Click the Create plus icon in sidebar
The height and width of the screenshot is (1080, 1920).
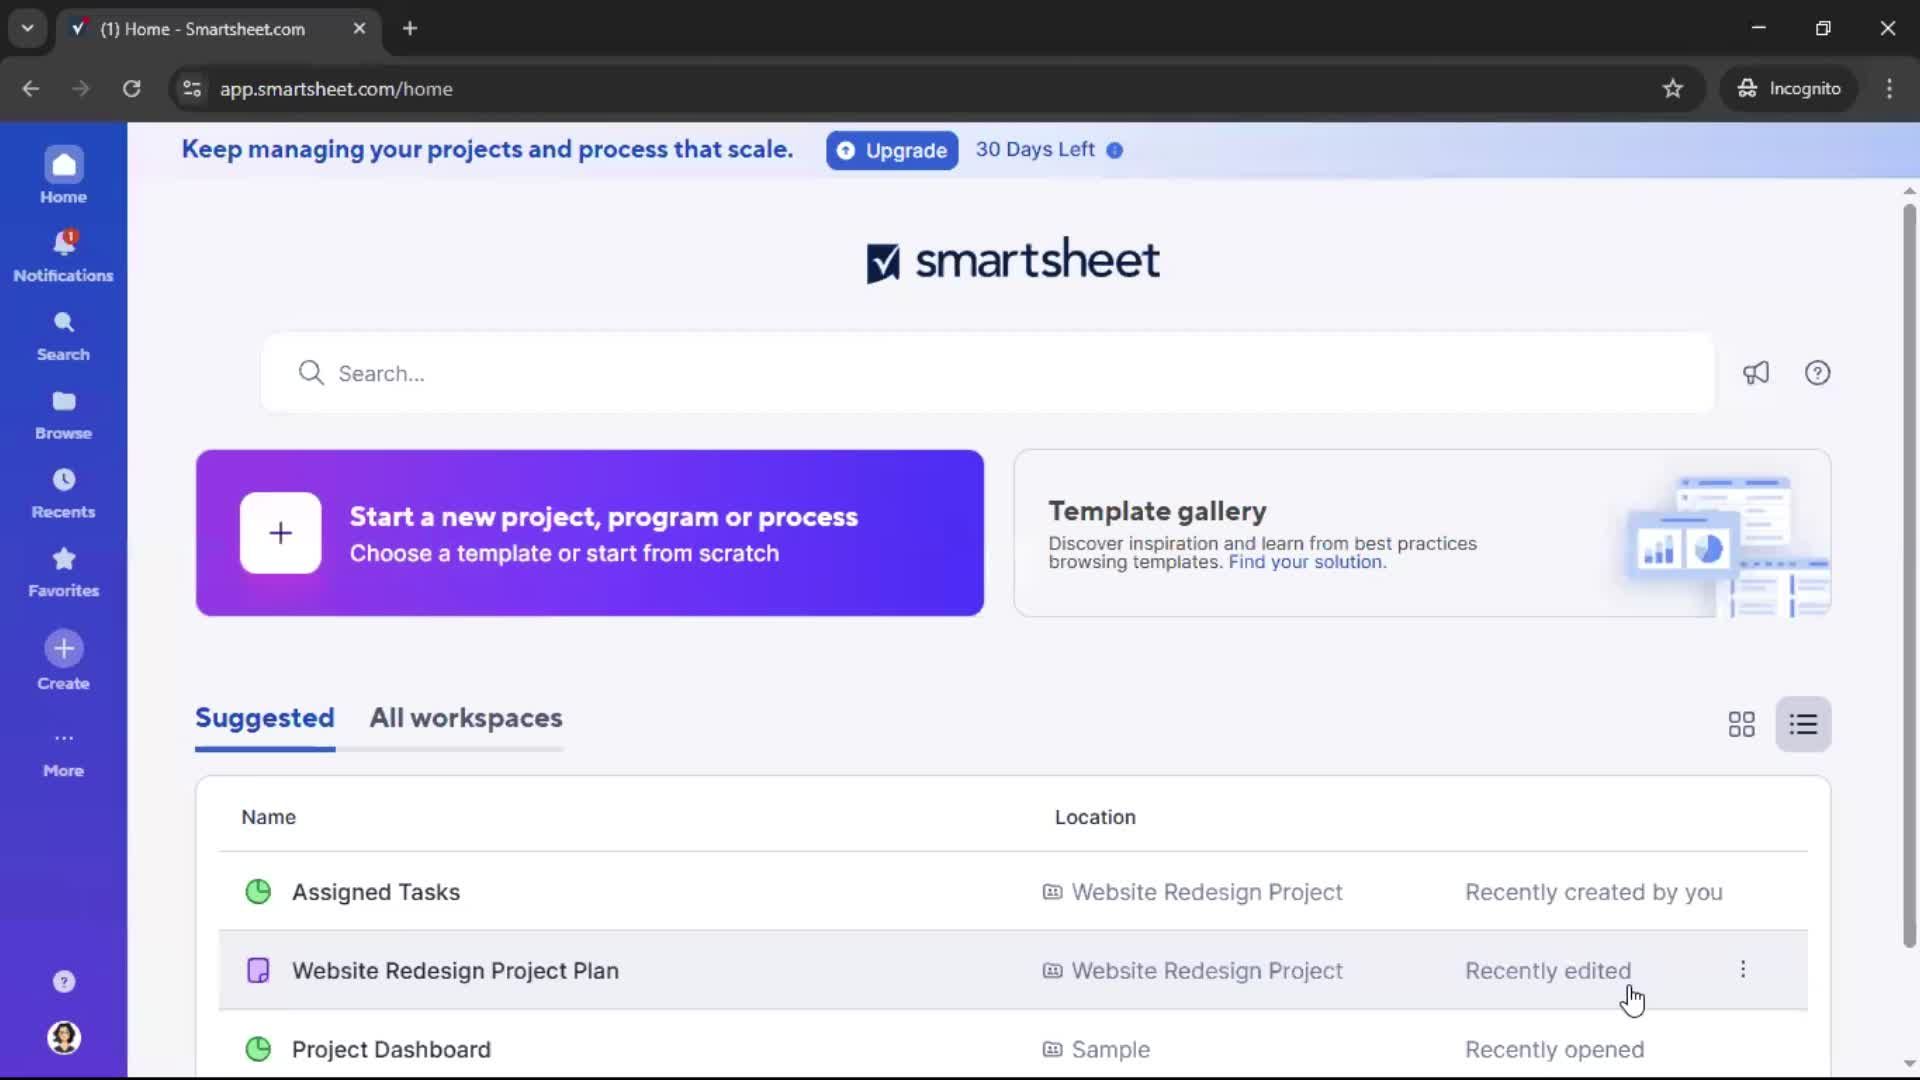[x=63, y=649]
